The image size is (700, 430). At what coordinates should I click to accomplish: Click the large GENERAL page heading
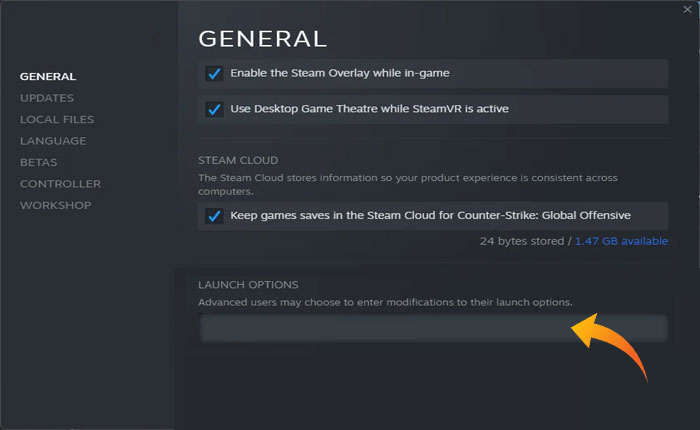(x=263, y=39)
